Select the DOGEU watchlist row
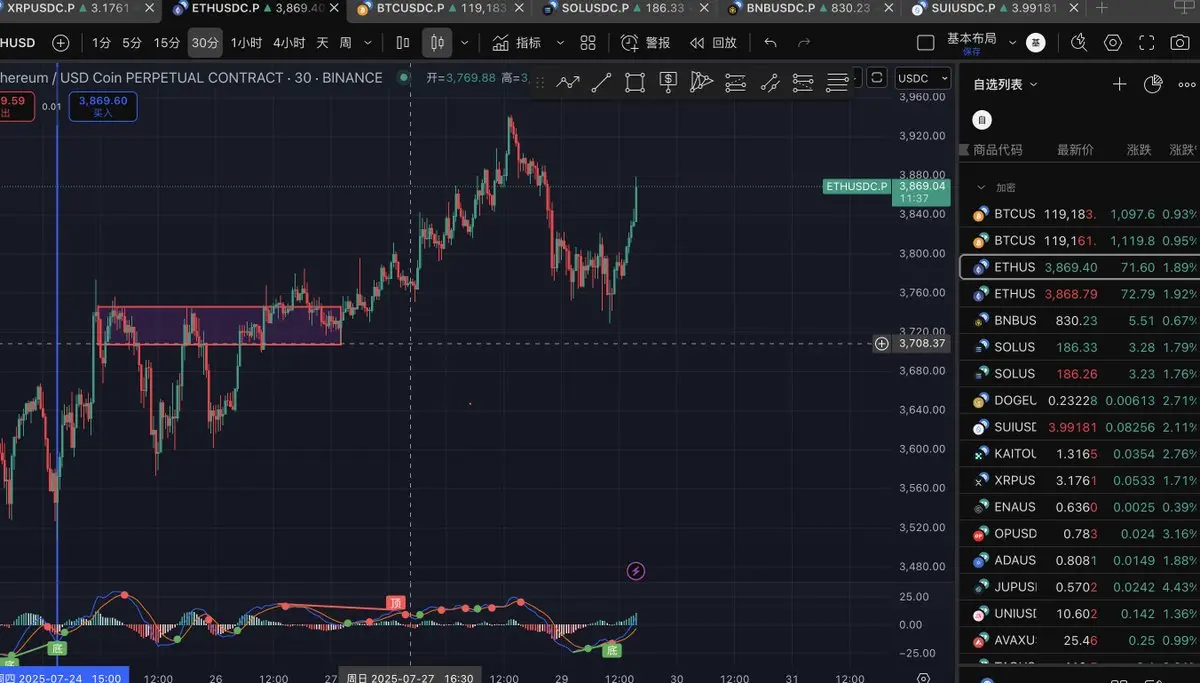Viewport: 1200px width, 683px height. click(1079, 400)
